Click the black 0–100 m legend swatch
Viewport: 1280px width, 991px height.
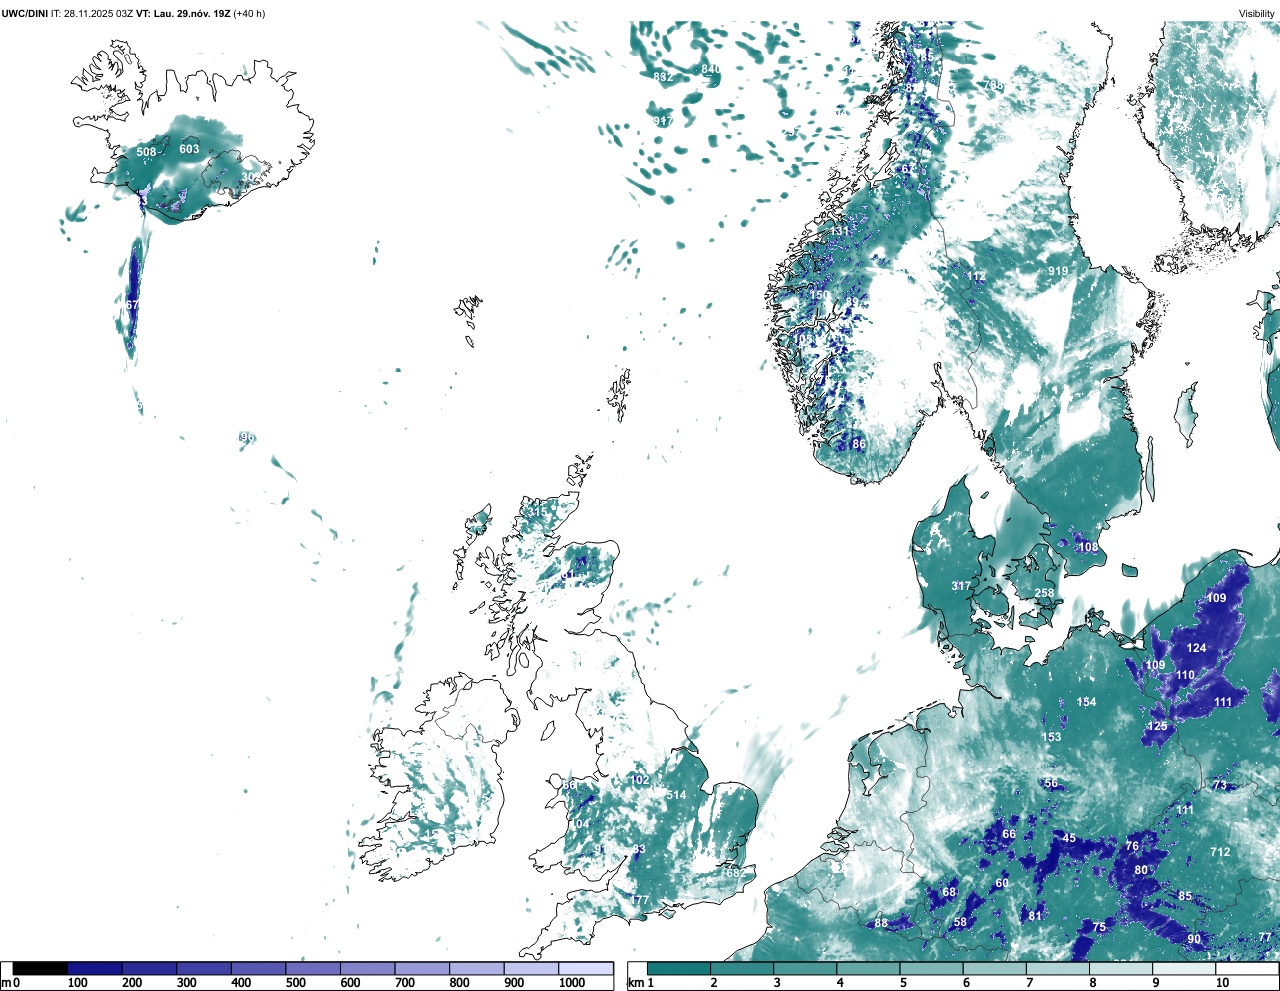tap(40, 968)
